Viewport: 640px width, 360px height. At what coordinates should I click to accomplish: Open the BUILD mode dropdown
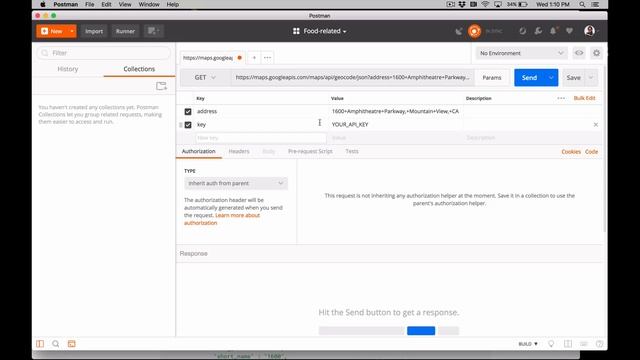click(x=528, y=344)
